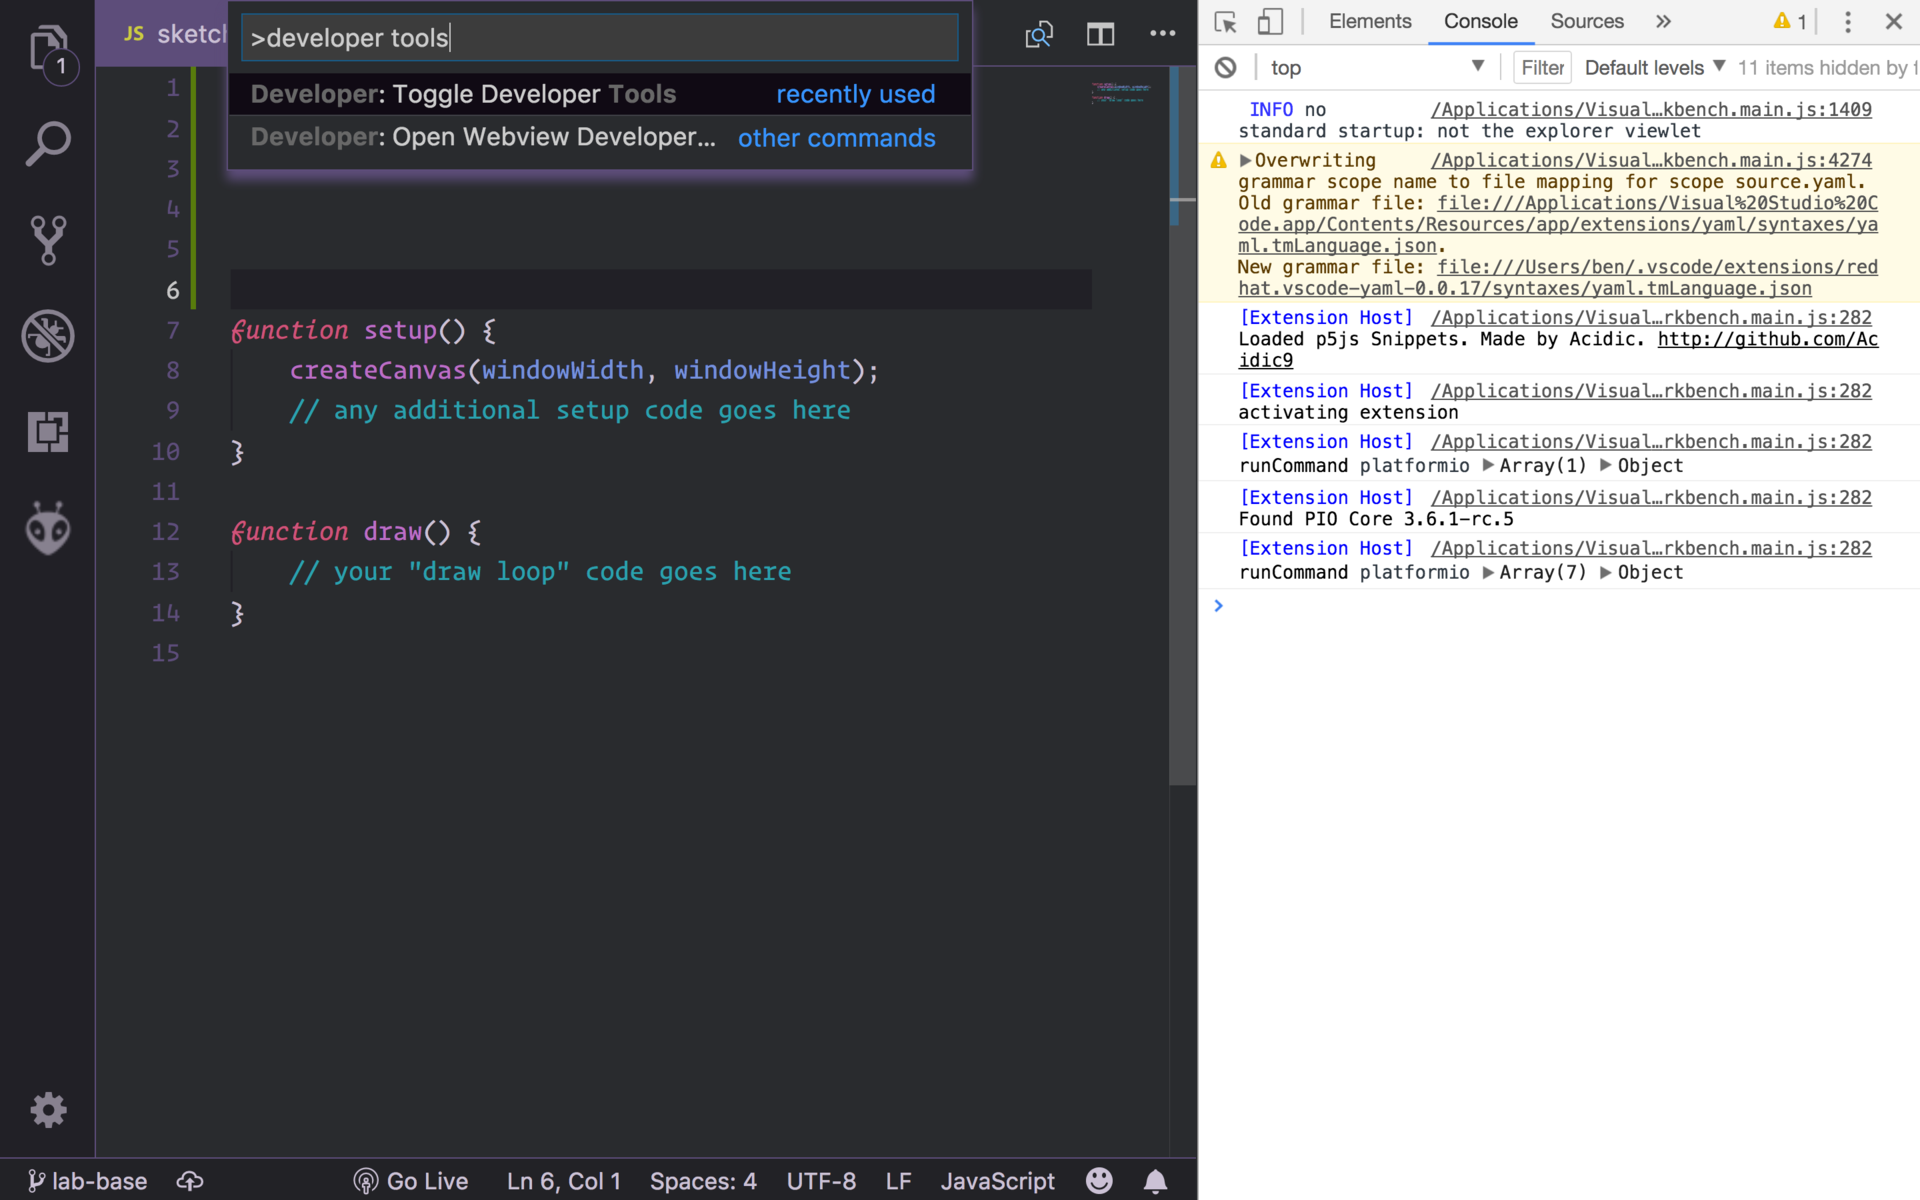Viewport: 1920px width, 1200px height.
Task: Click line number 12 in the gutter
Action: click(x=165, y=532)
